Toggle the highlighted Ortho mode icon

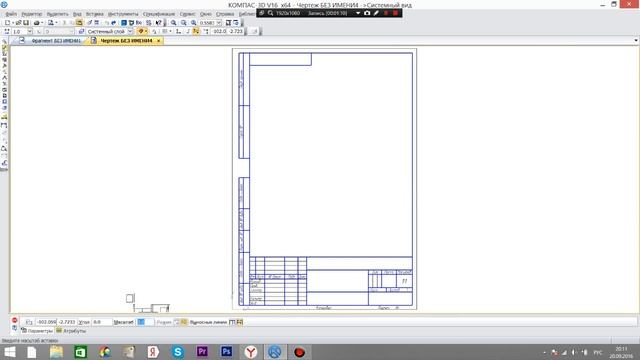(x=196, y=31)
